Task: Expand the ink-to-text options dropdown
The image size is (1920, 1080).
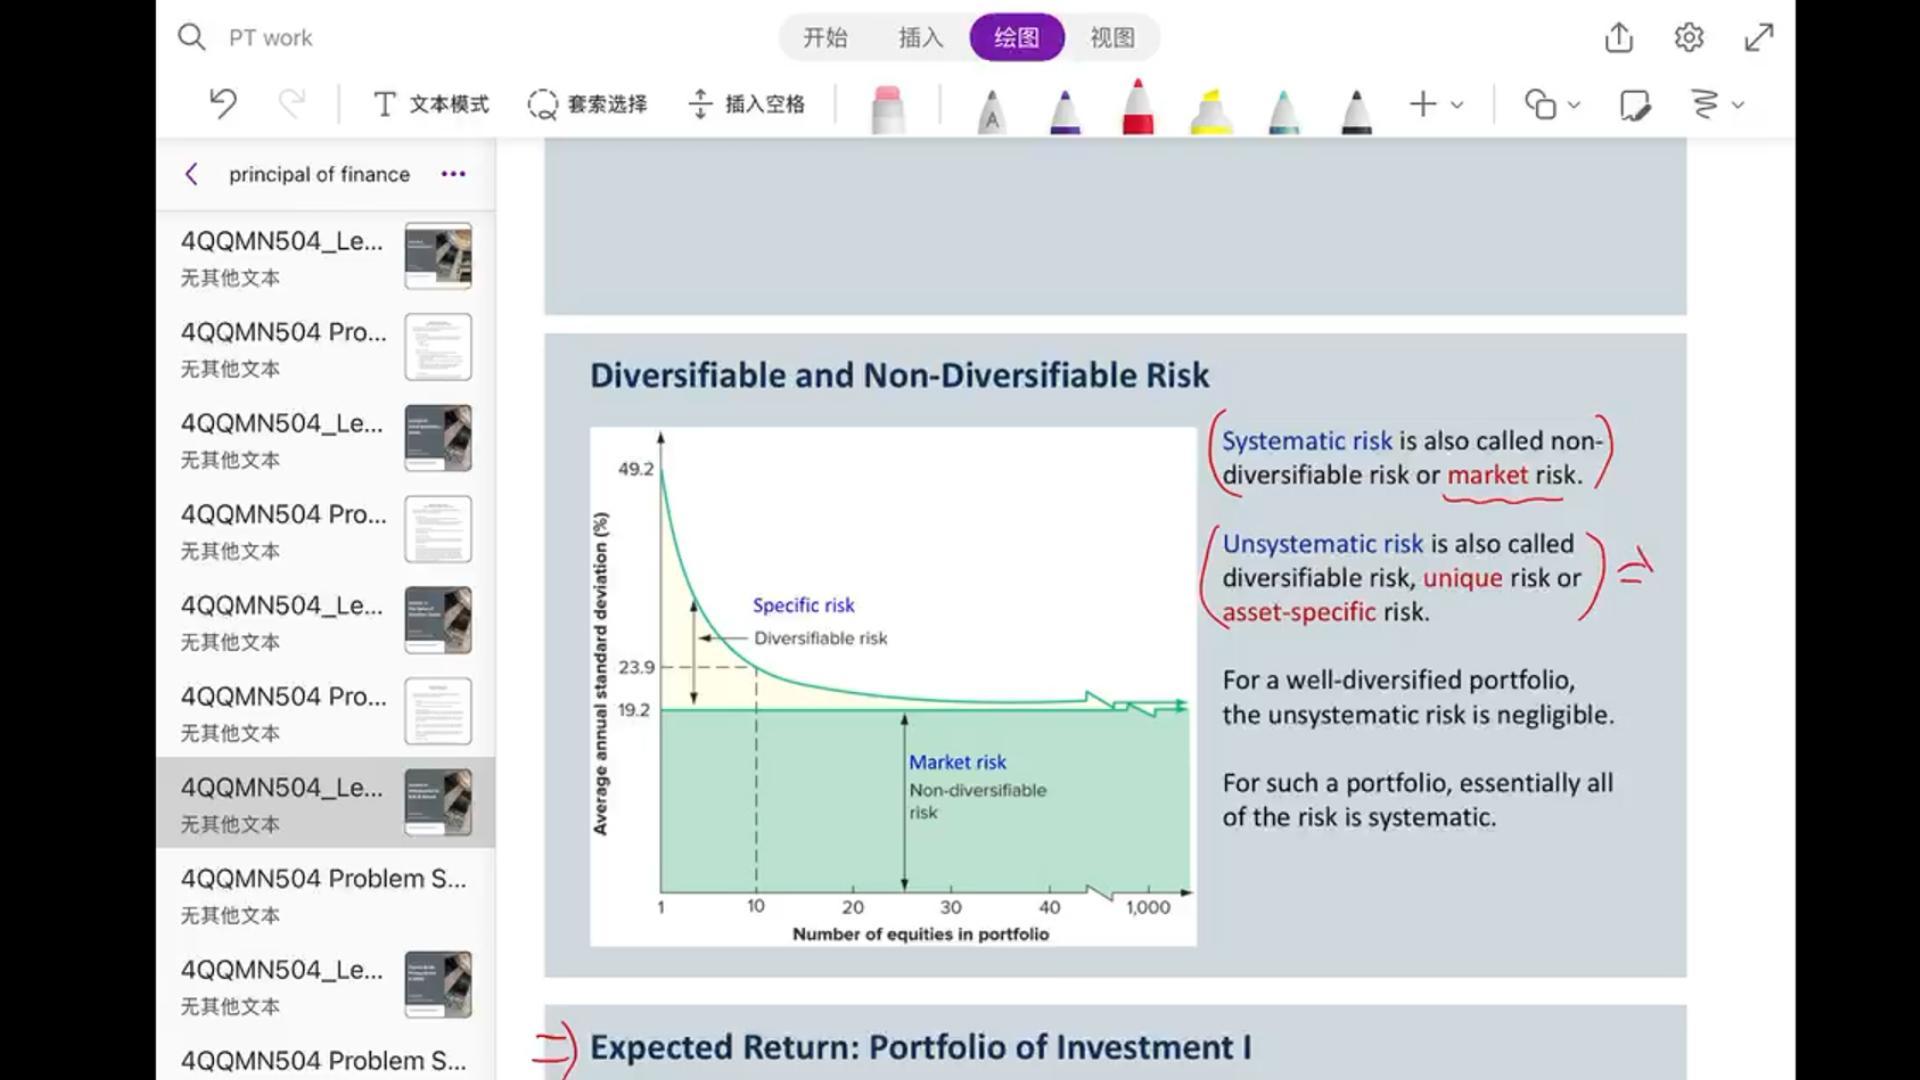Action: tap(1716, 104)
